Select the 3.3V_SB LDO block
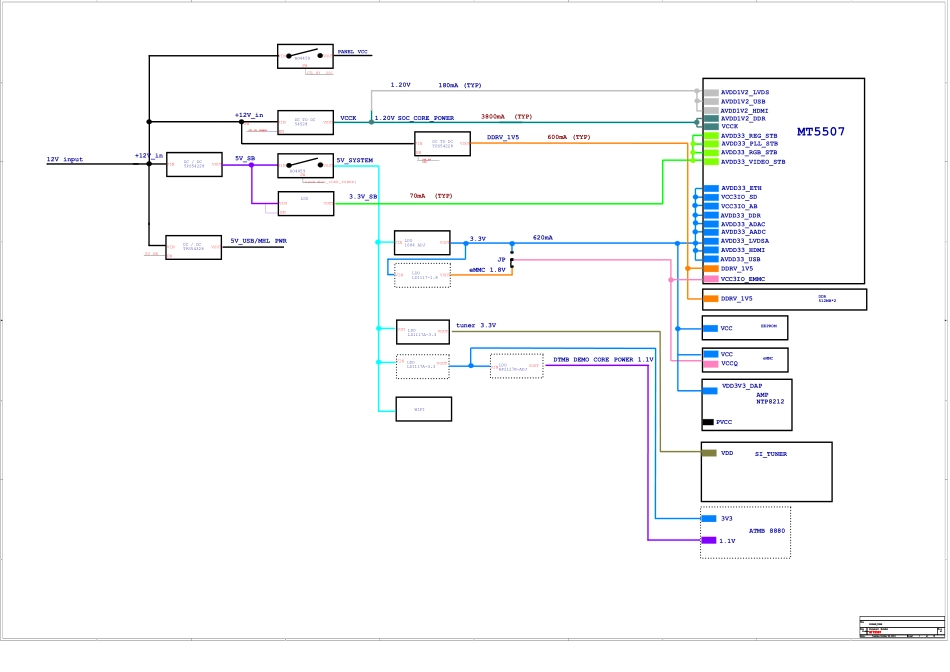This screenshot has height=672, width=950. (305, 203)
